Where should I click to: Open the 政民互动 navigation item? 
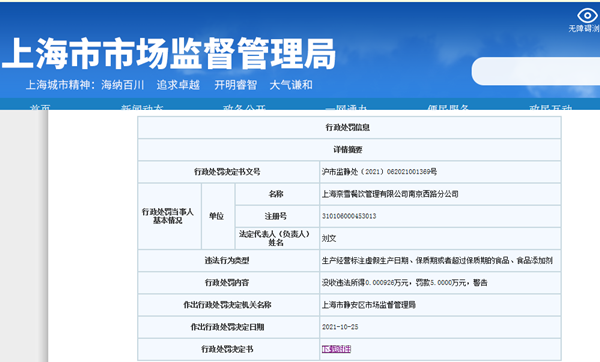coord(550,107)
